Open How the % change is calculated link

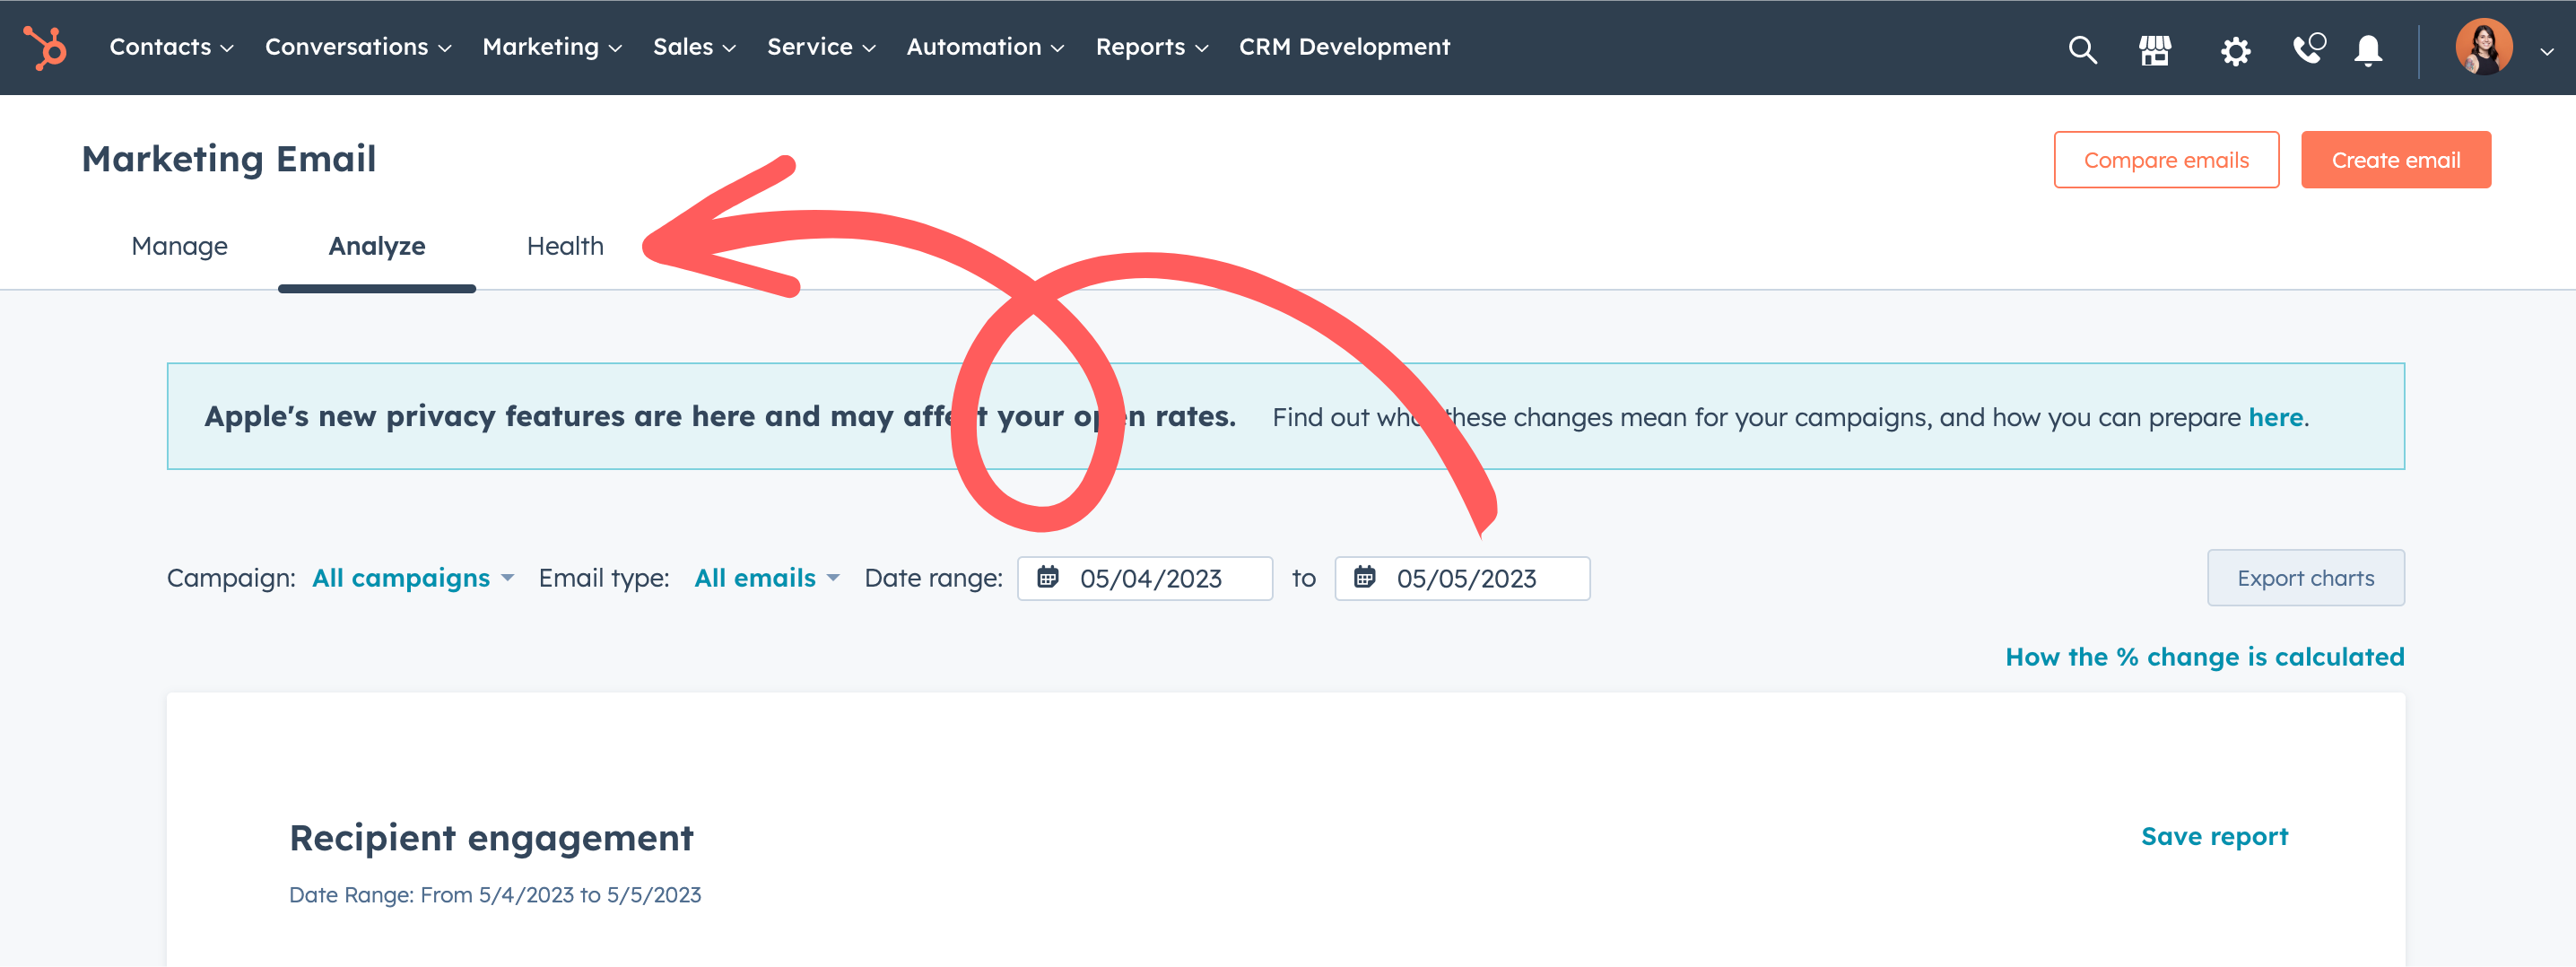[x=2204, y=657]
